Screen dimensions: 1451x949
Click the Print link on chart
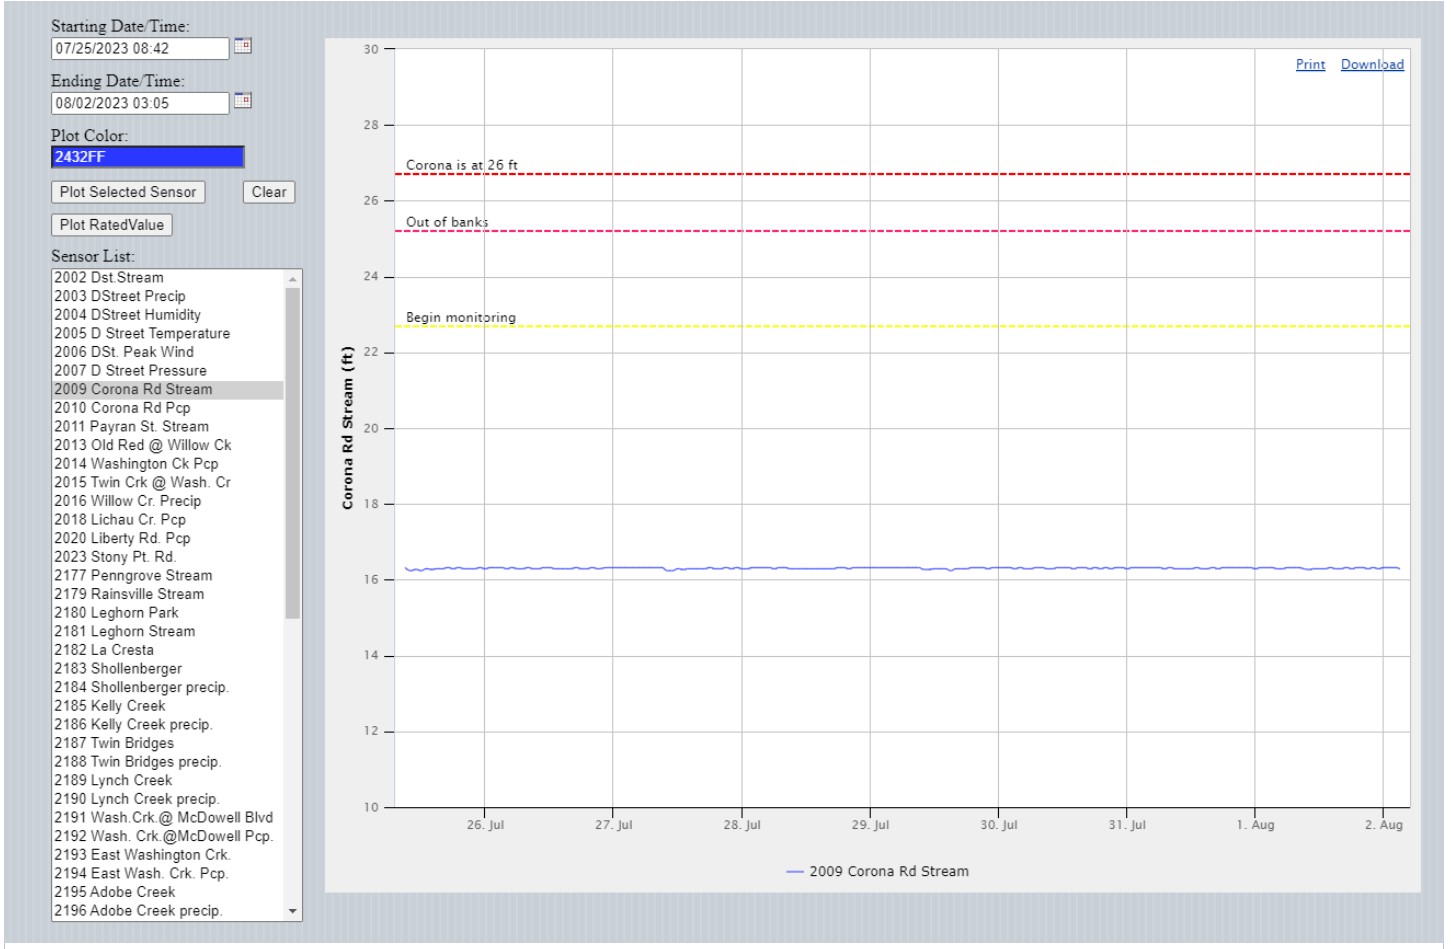(x=1310, y=65)
